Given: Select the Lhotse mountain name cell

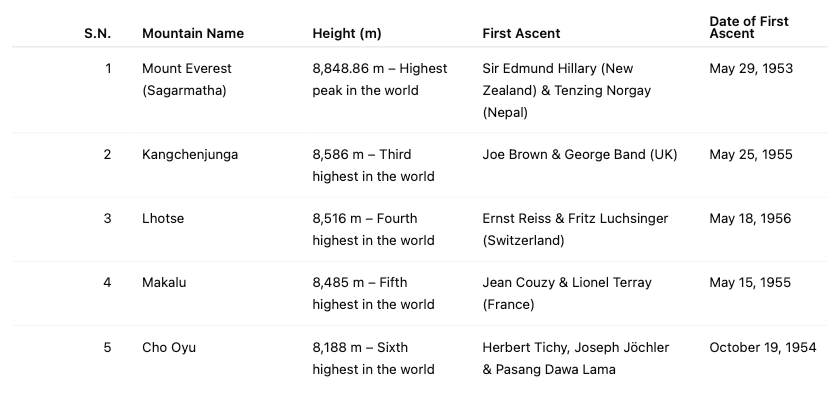Looking at the screenshot, I should [x=163, y=218].
